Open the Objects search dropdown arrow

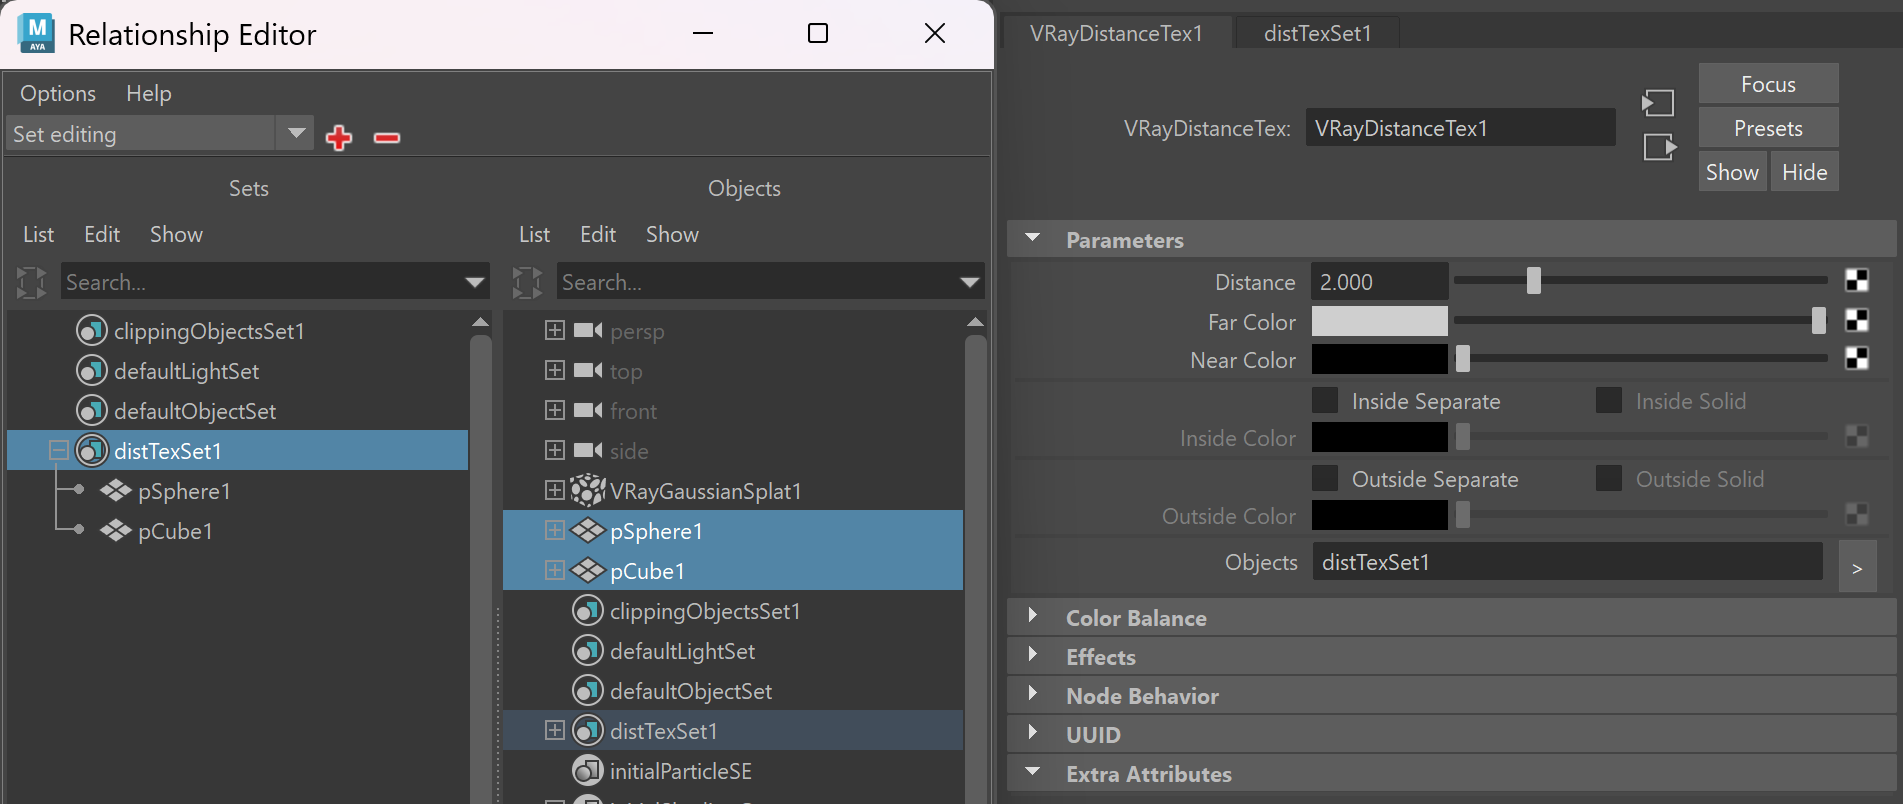click(x=969, y=283)
